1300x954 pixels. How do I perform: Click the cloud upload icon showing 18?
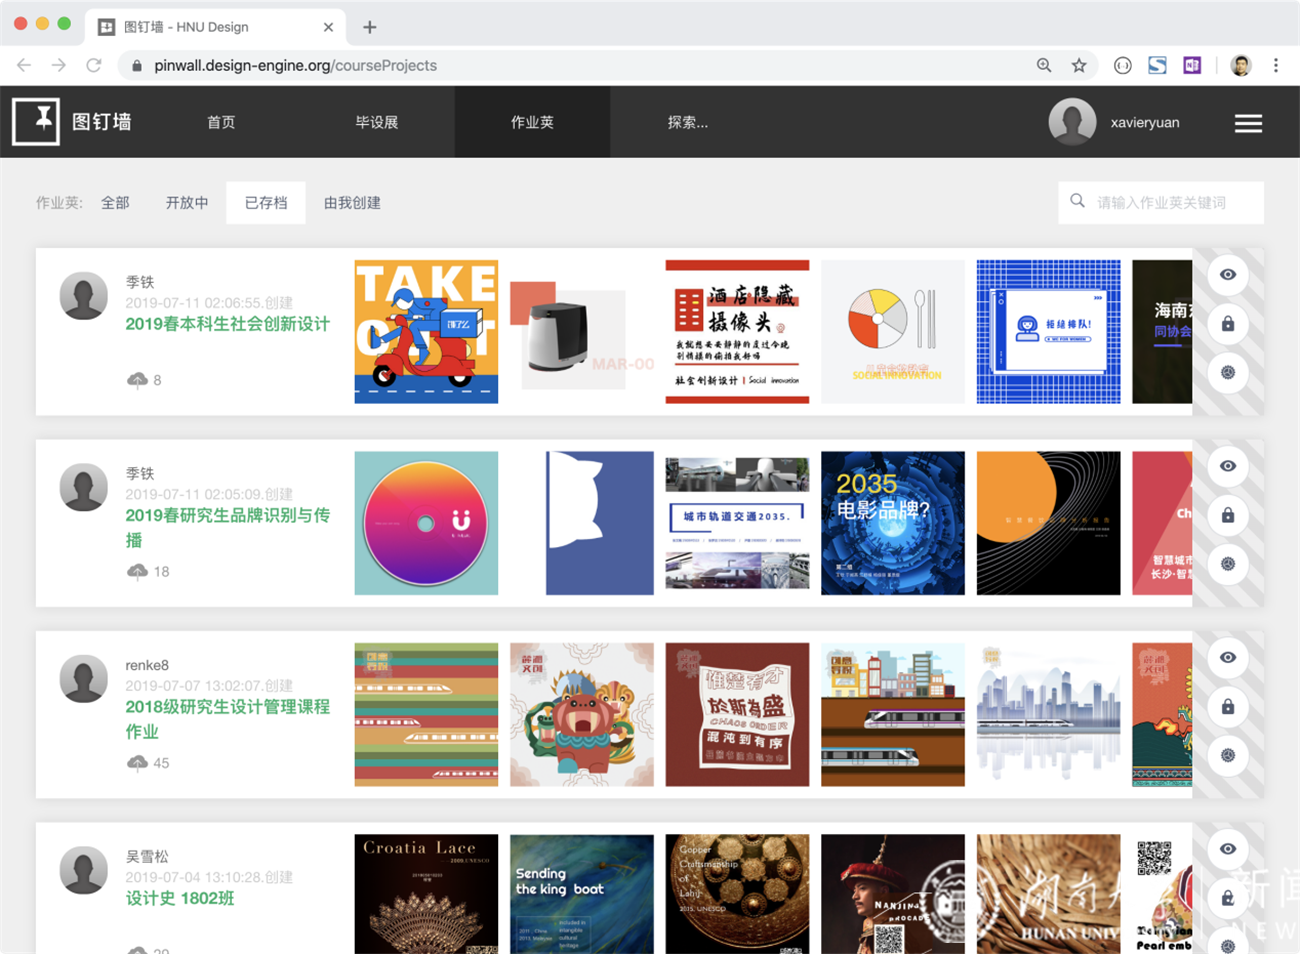point(138,571)
